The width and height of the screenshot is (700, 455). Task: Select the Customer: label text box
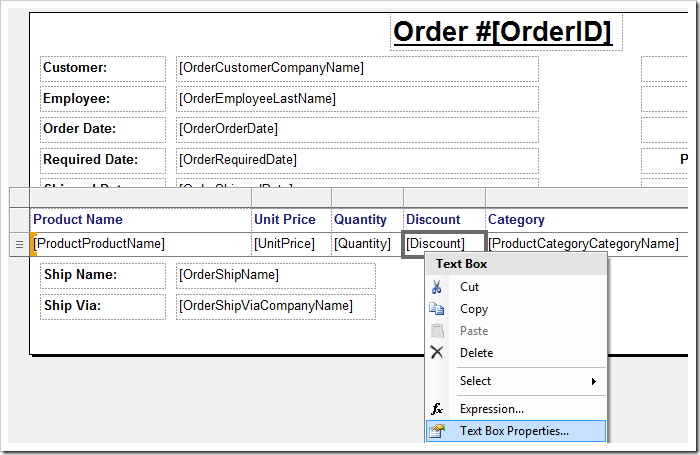[103, 69]
